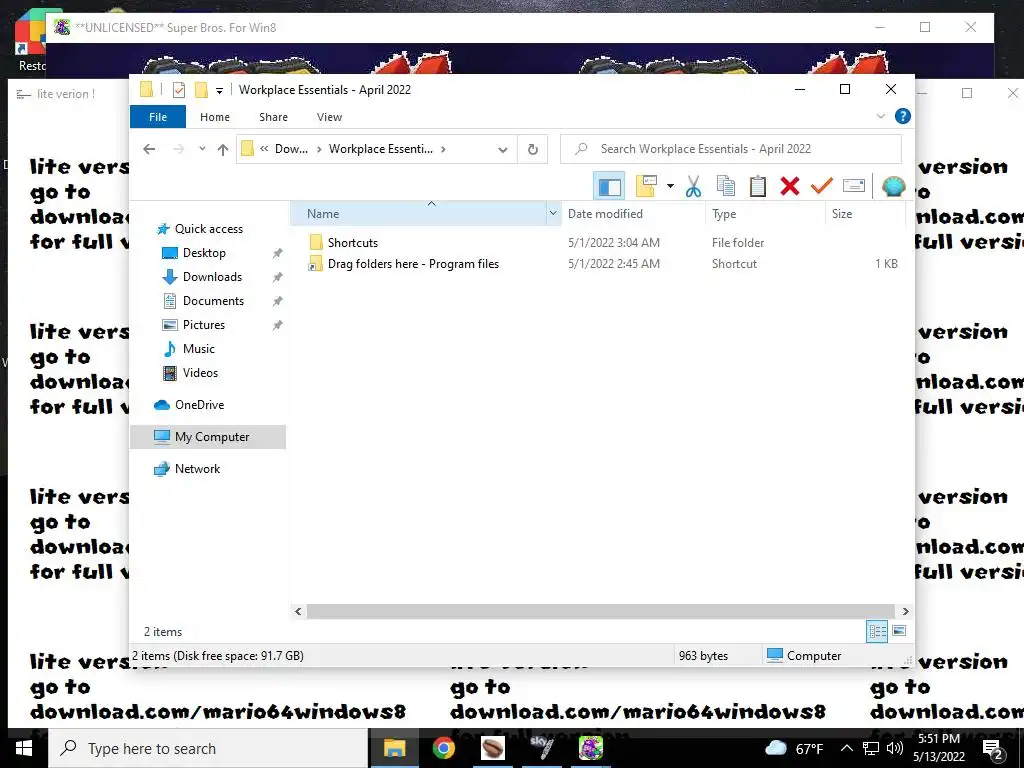Select 'Drag folders here - Program files' shortcut

click(413, 264)
